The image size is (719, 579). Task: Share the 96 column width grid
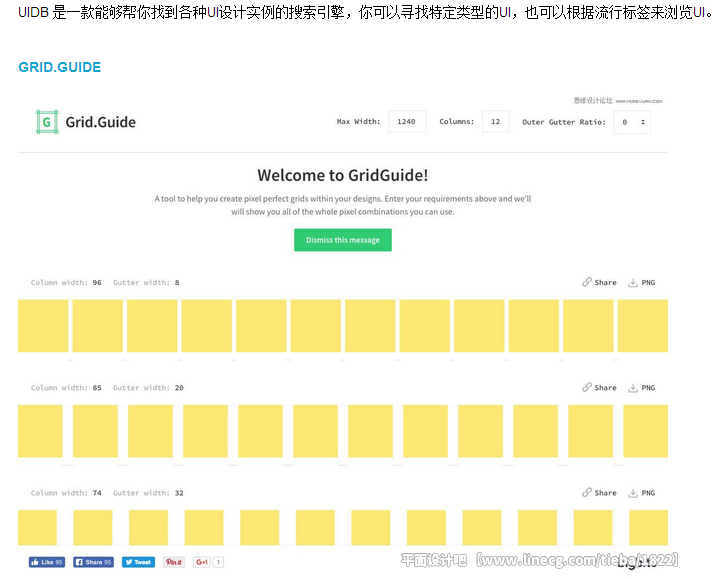tap(605, 282)
